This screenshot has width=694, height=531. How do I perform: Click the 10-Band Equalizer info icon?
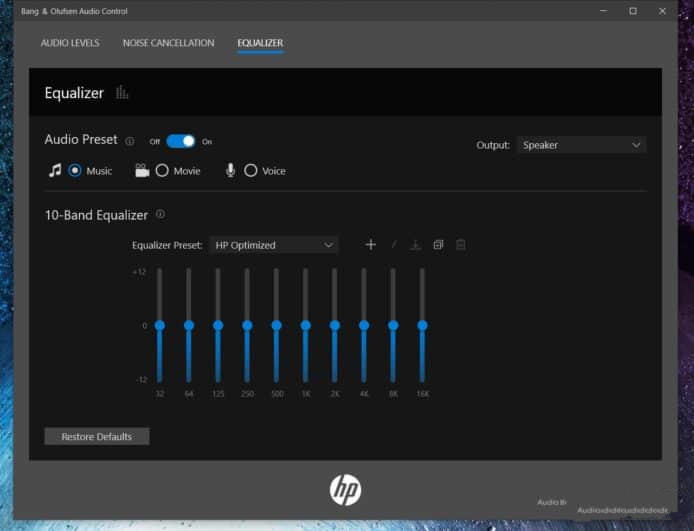160,214
